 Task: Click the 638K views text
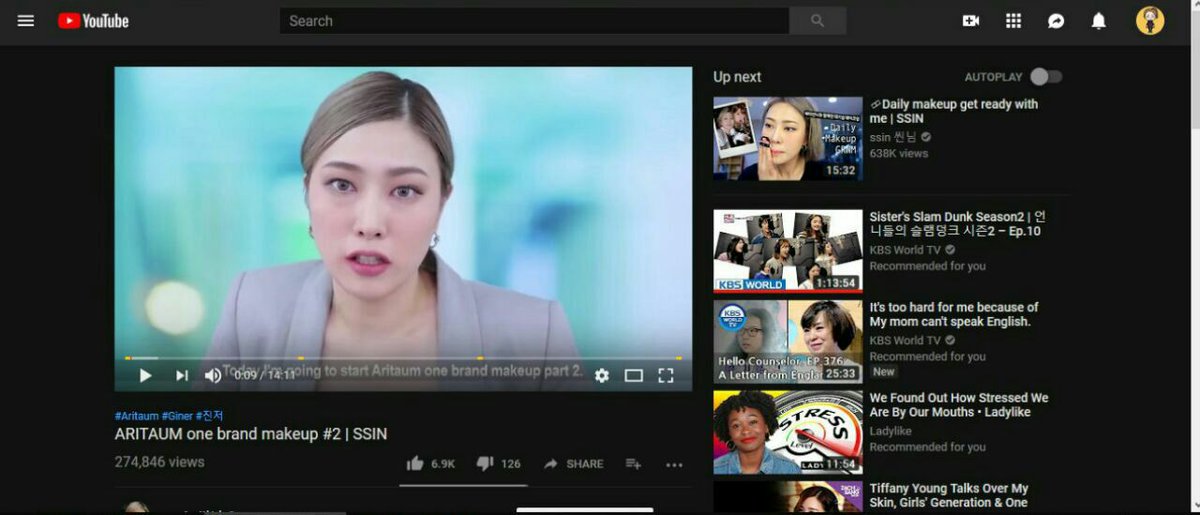899,153
